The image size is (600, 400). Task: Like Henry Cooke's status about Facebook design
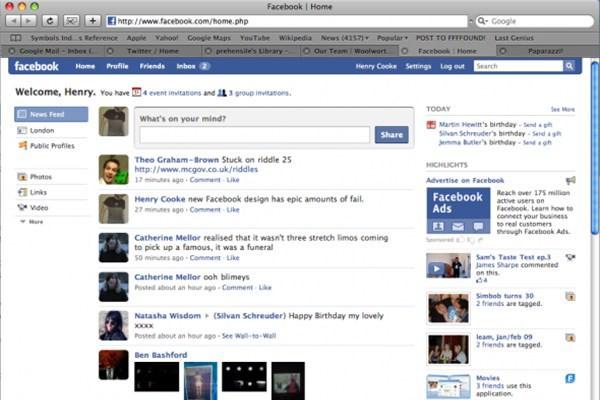tap(233, 210)
